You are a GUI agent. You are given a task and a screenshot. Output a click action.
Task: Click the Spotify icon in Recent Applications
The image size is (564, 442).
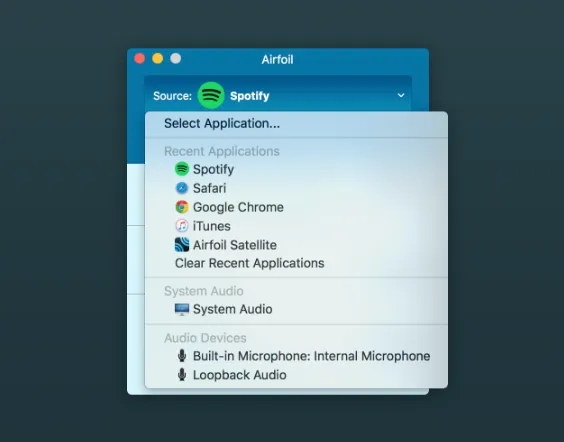[x=182, y=169]
